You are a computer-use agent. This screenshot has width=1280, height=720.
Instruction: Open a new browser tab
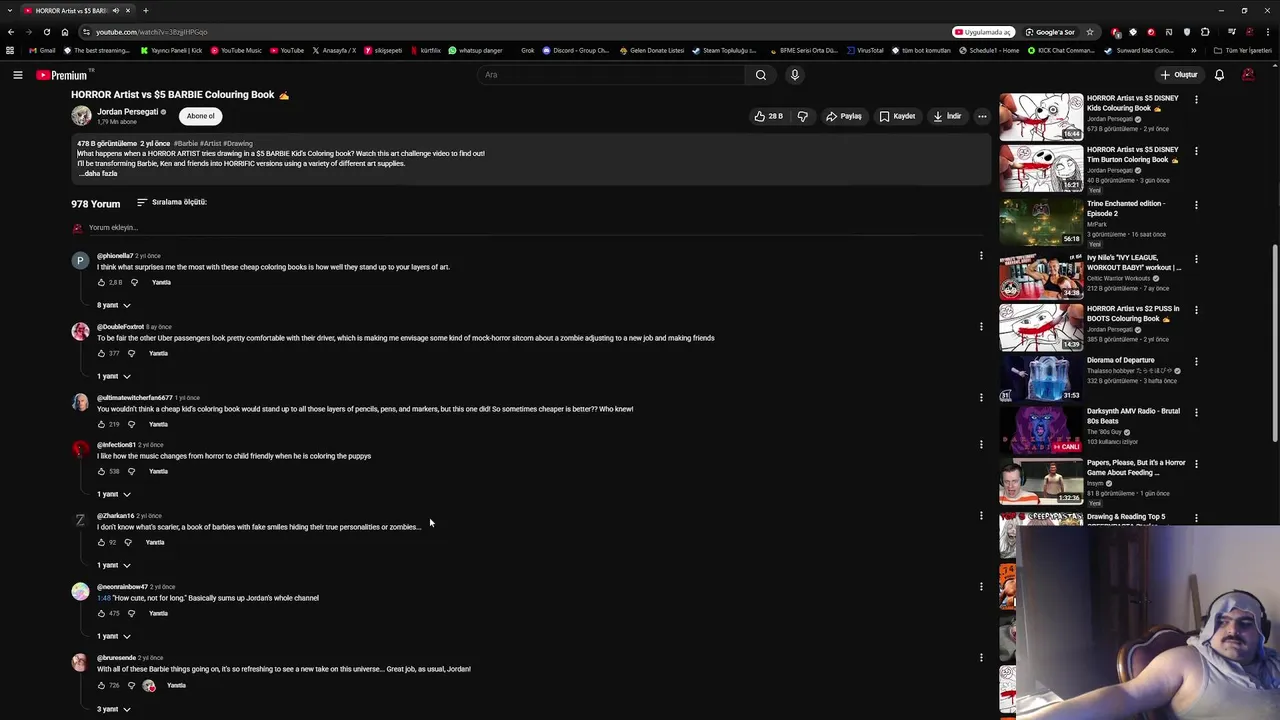click(x=145, y=11)
